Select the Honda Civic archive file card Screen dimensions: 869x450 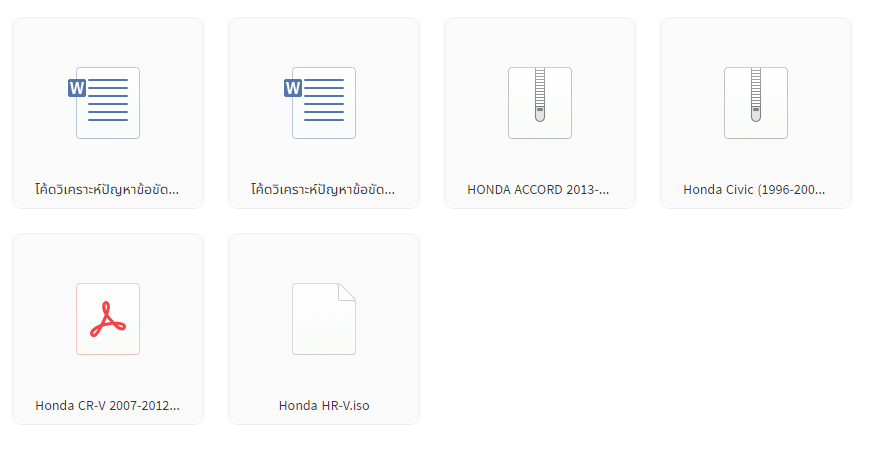pos(756,113)
